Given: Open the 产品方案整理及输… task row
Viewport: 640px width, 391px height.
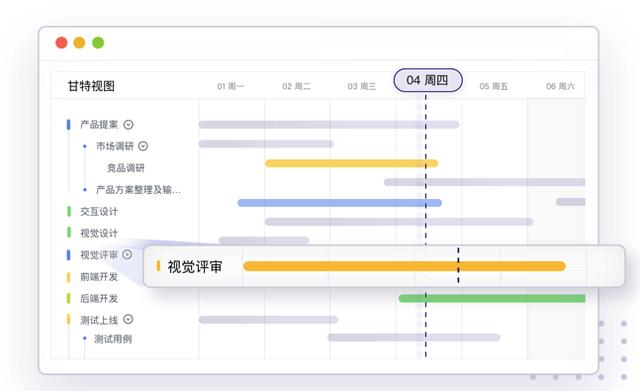Looking at the screenshot, I should pyautogui.click(x=138, y=190).
